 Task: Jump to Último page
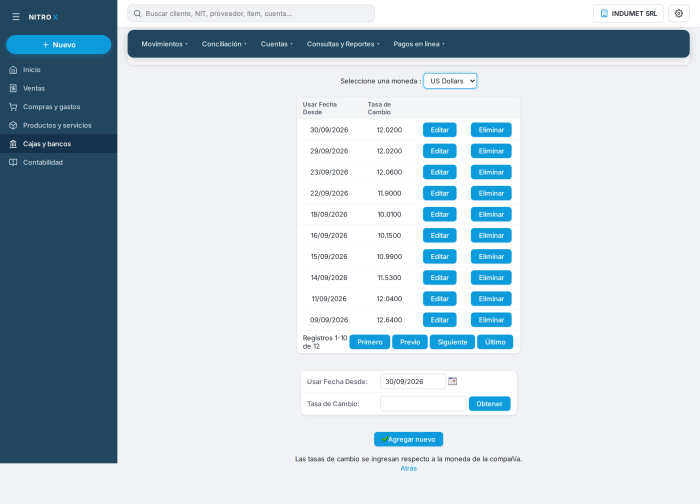tap(495, 342)
